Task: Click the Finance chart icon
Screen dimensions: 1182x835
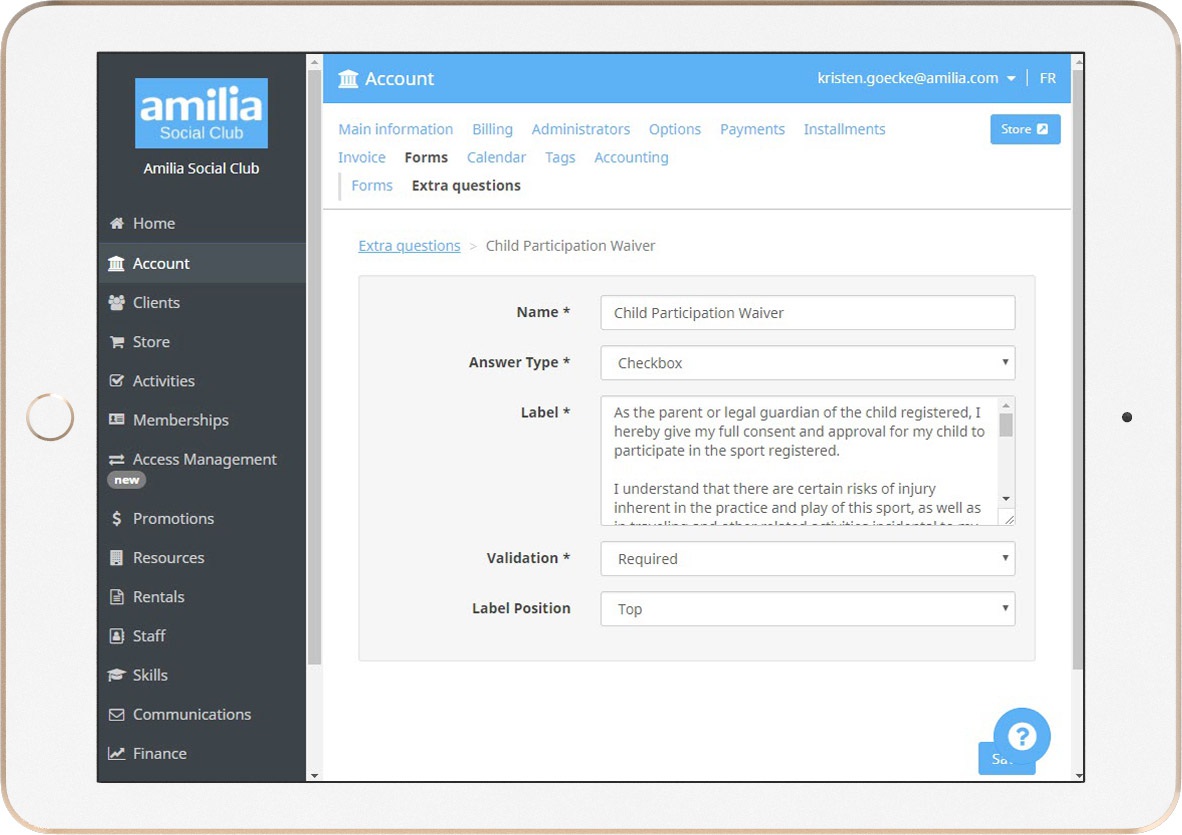Action: (x=116, y=754)
